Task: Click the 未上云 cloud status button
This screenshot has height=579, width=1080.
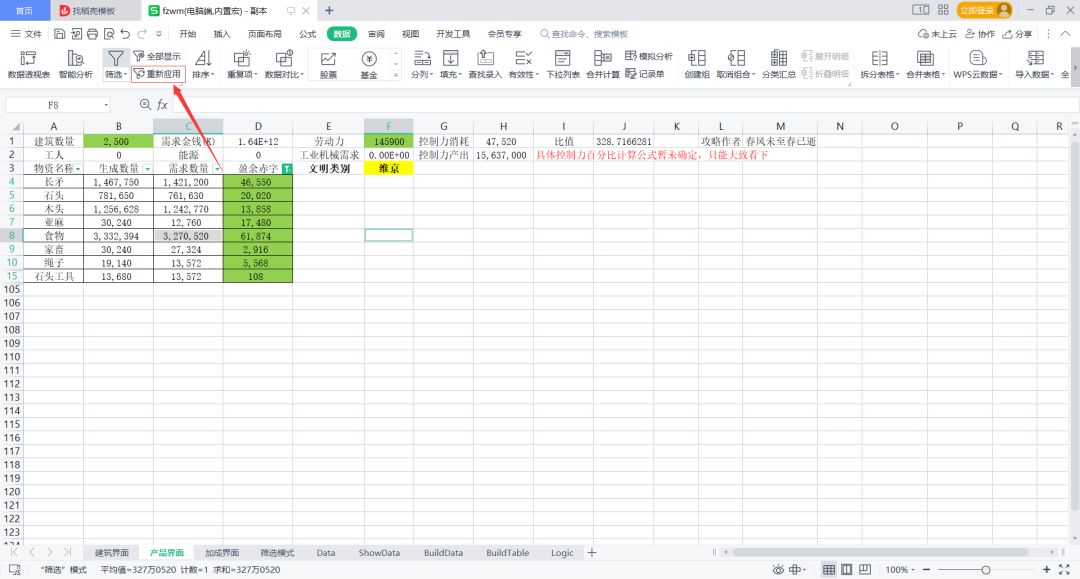Action: coord(937,34)
